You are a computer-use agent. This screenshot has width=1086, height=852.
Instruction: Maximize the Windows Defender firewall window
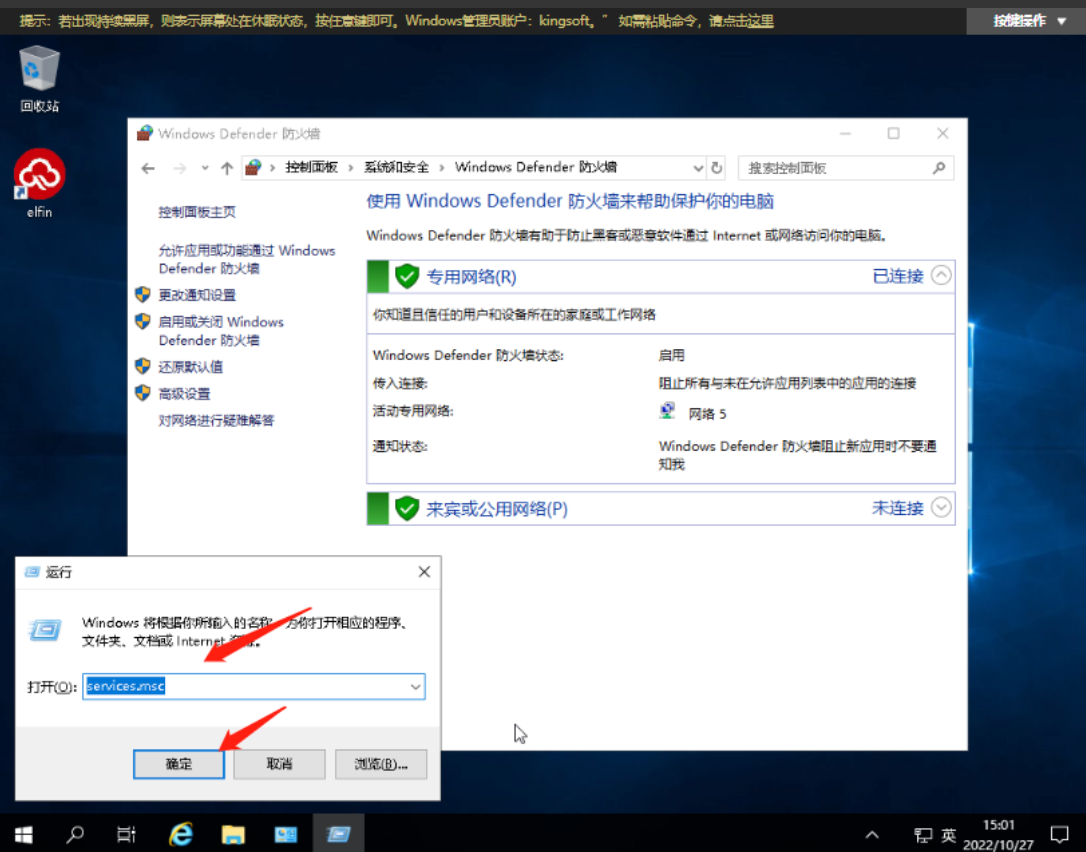tap(893, 133)
